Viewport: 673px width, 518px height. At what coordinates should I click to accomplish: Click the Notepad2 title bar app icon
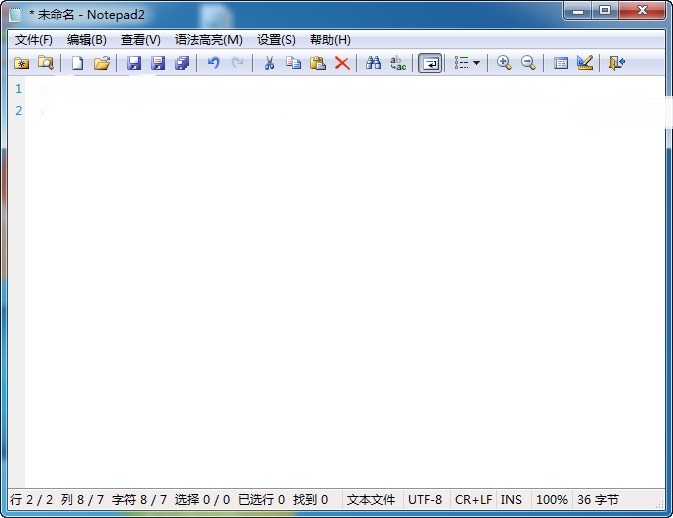coord(15,15)
